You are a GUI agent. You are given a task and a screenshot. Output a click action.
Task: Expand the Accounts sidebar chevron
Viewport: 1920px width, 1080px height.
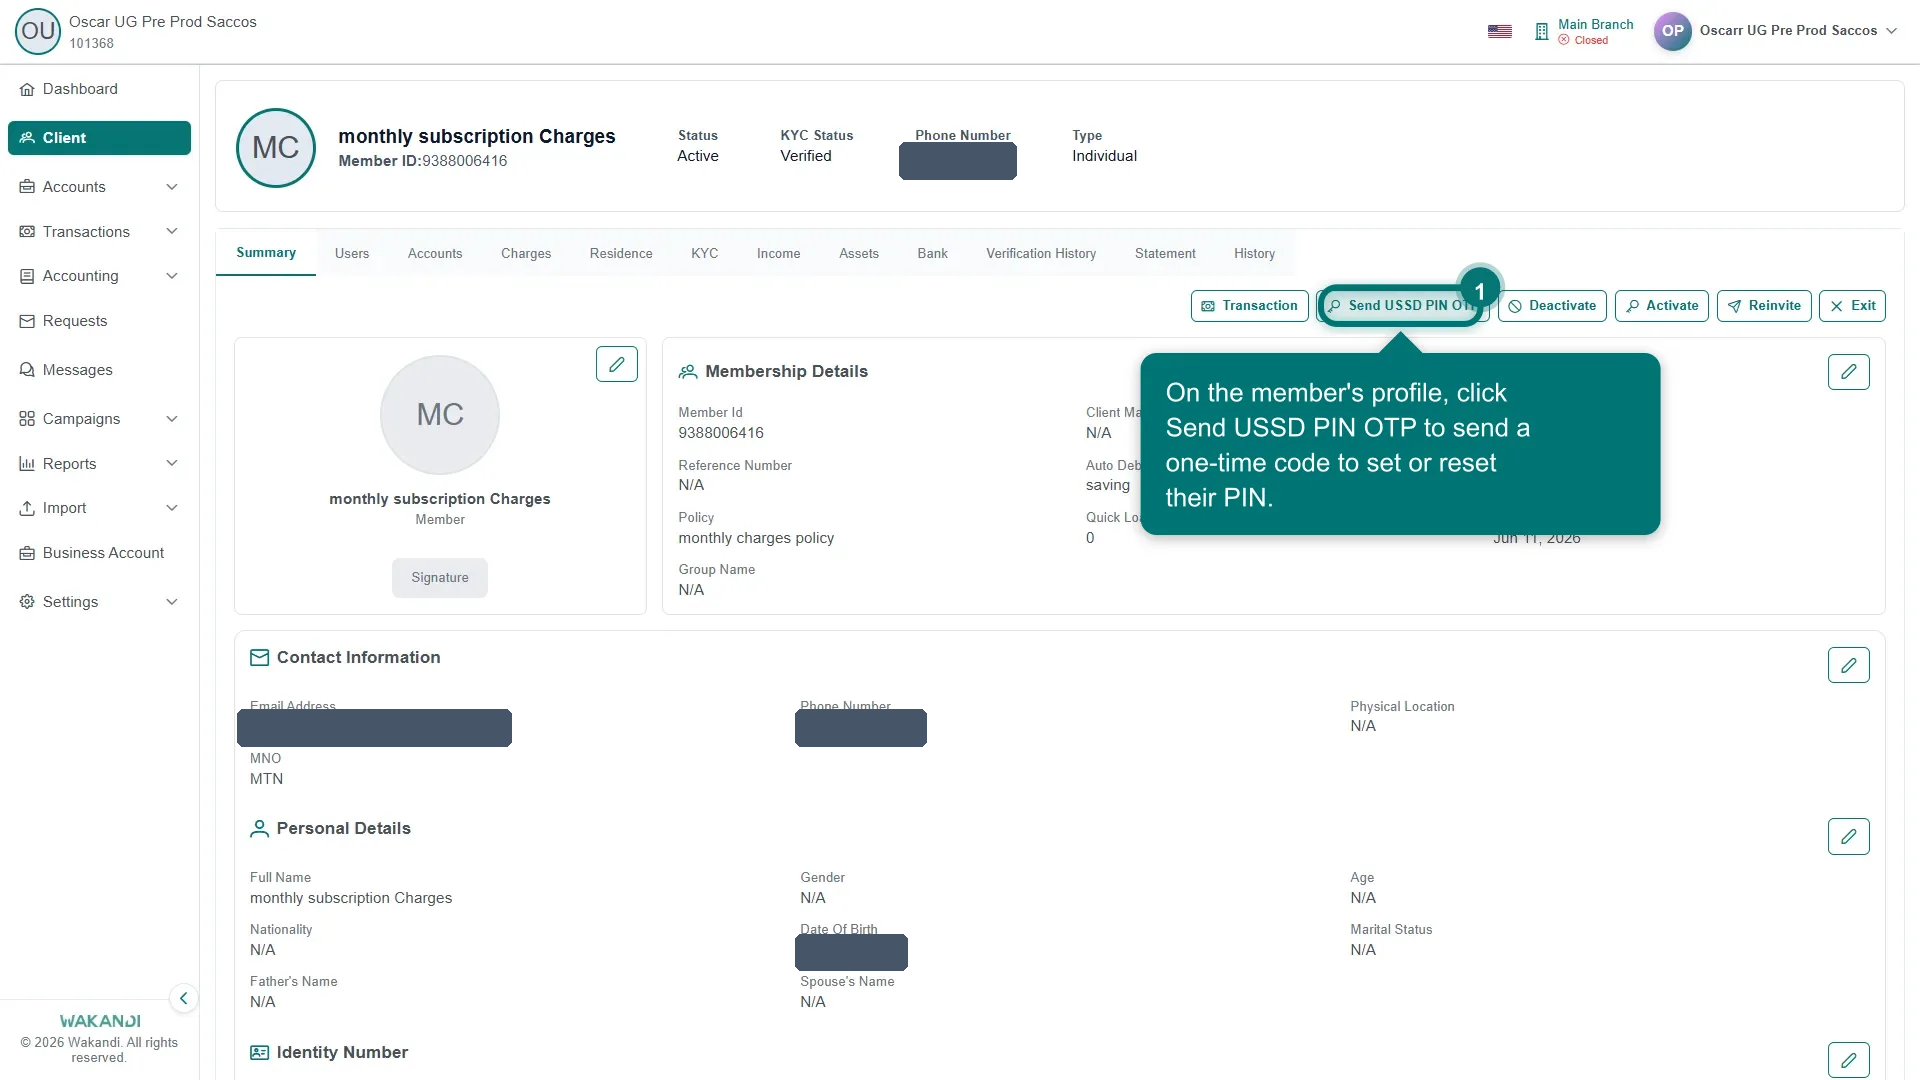pyautogui.click(x=172, y=187)
